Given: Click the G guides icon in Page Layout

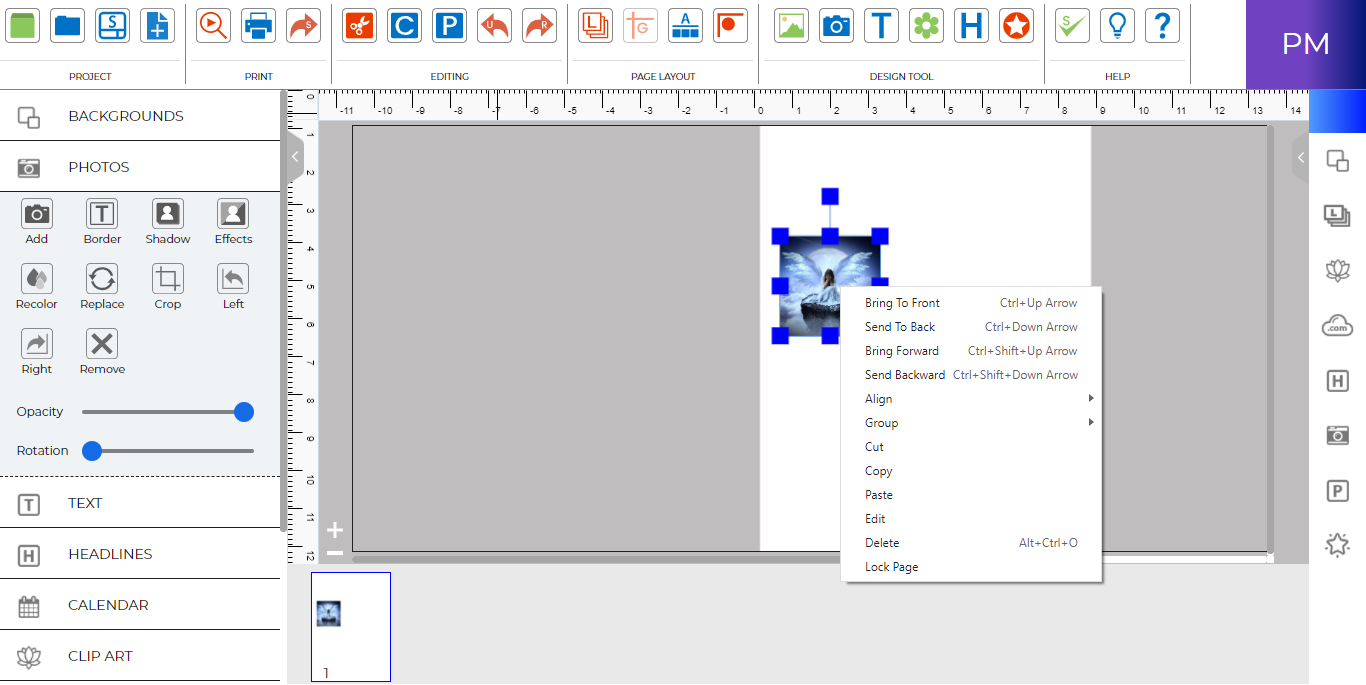Looking at the screenshot, I should (640, 25).
